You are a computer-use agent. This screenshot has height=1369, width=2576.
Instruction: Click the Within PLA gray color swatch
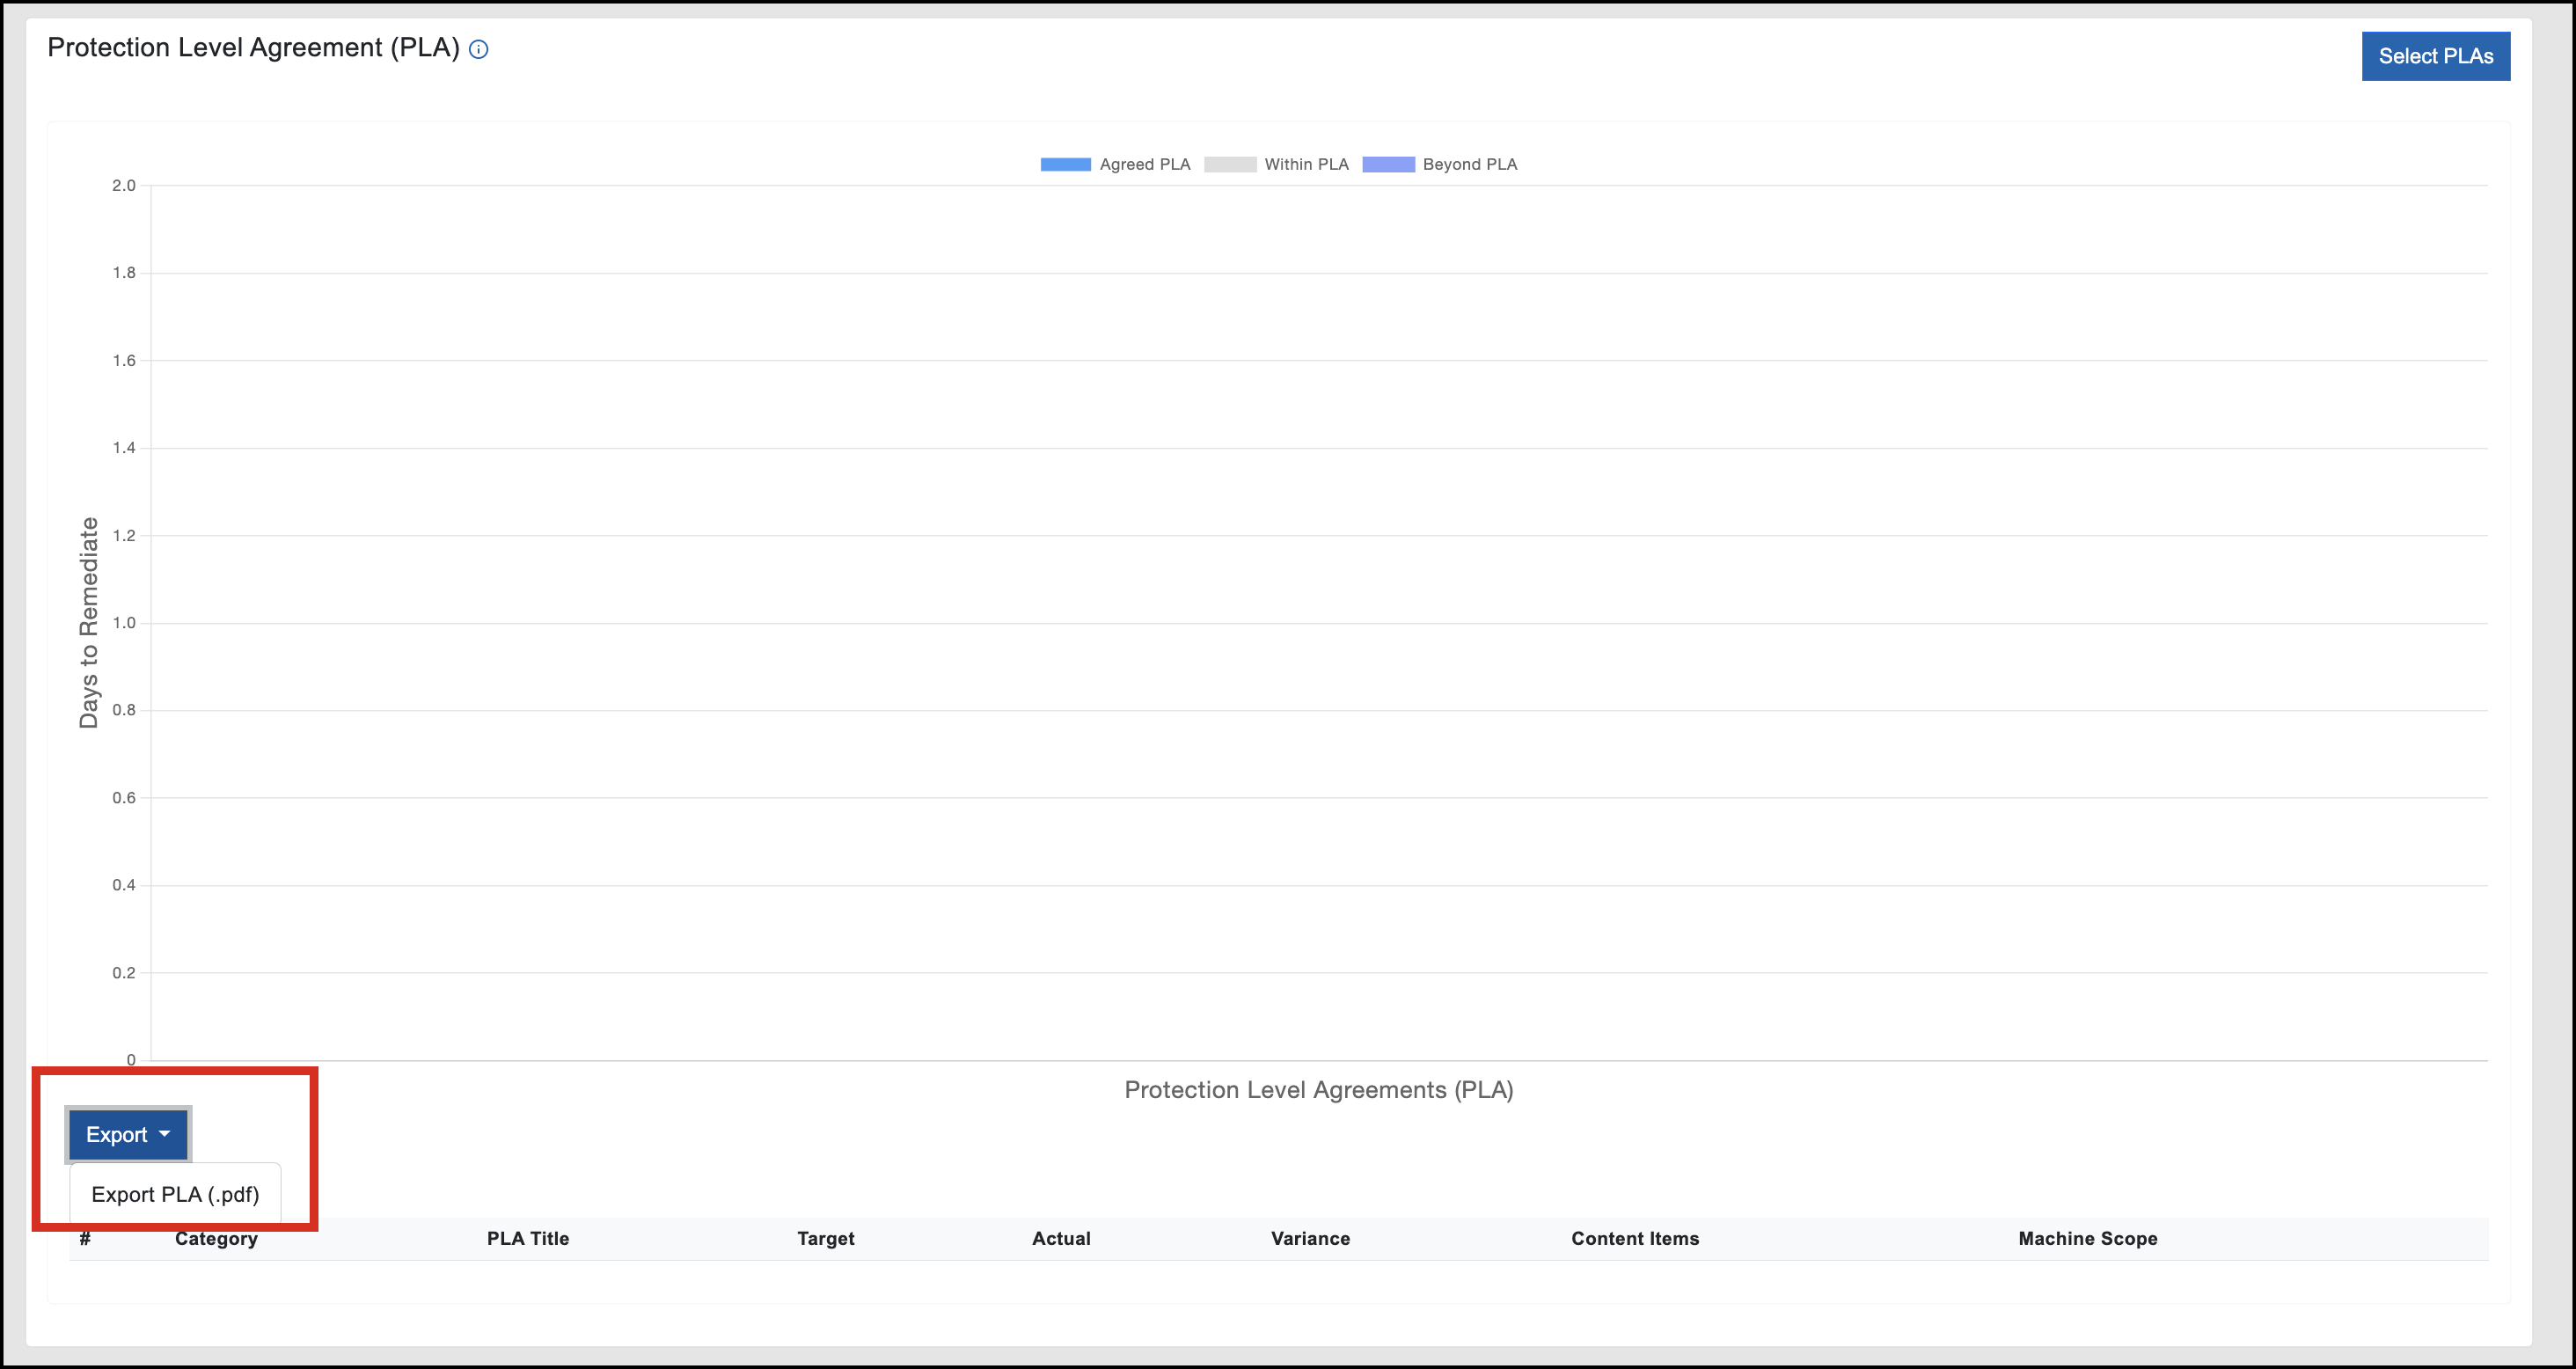[x=1229, y=164]
